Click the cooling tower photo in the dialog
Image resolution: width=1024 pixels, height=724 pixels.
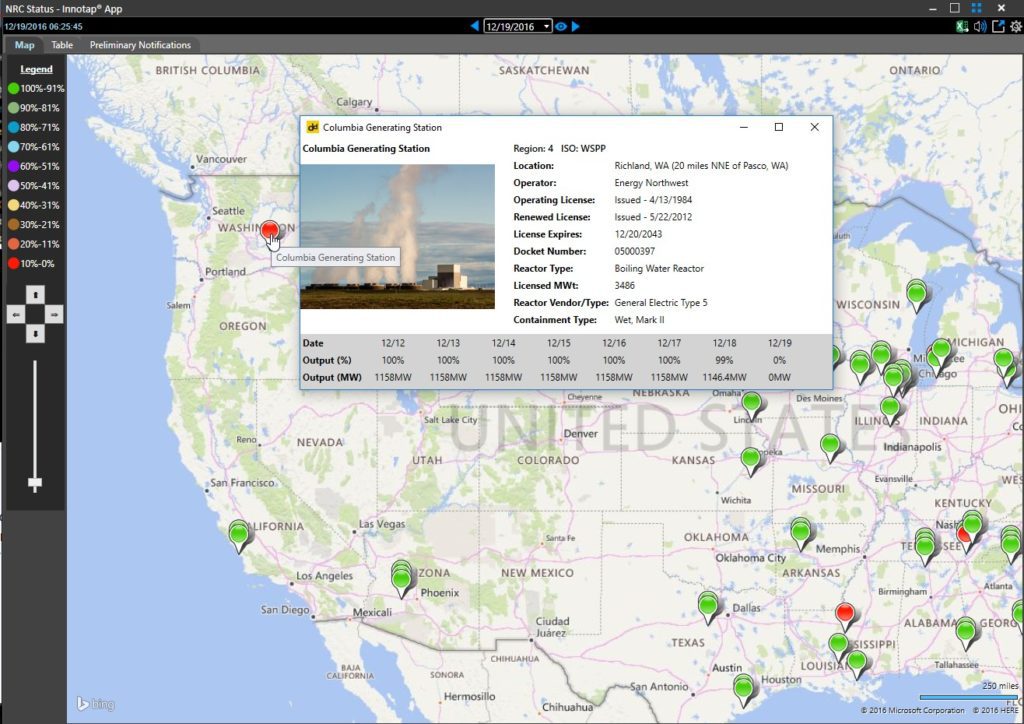coord(397,236)
